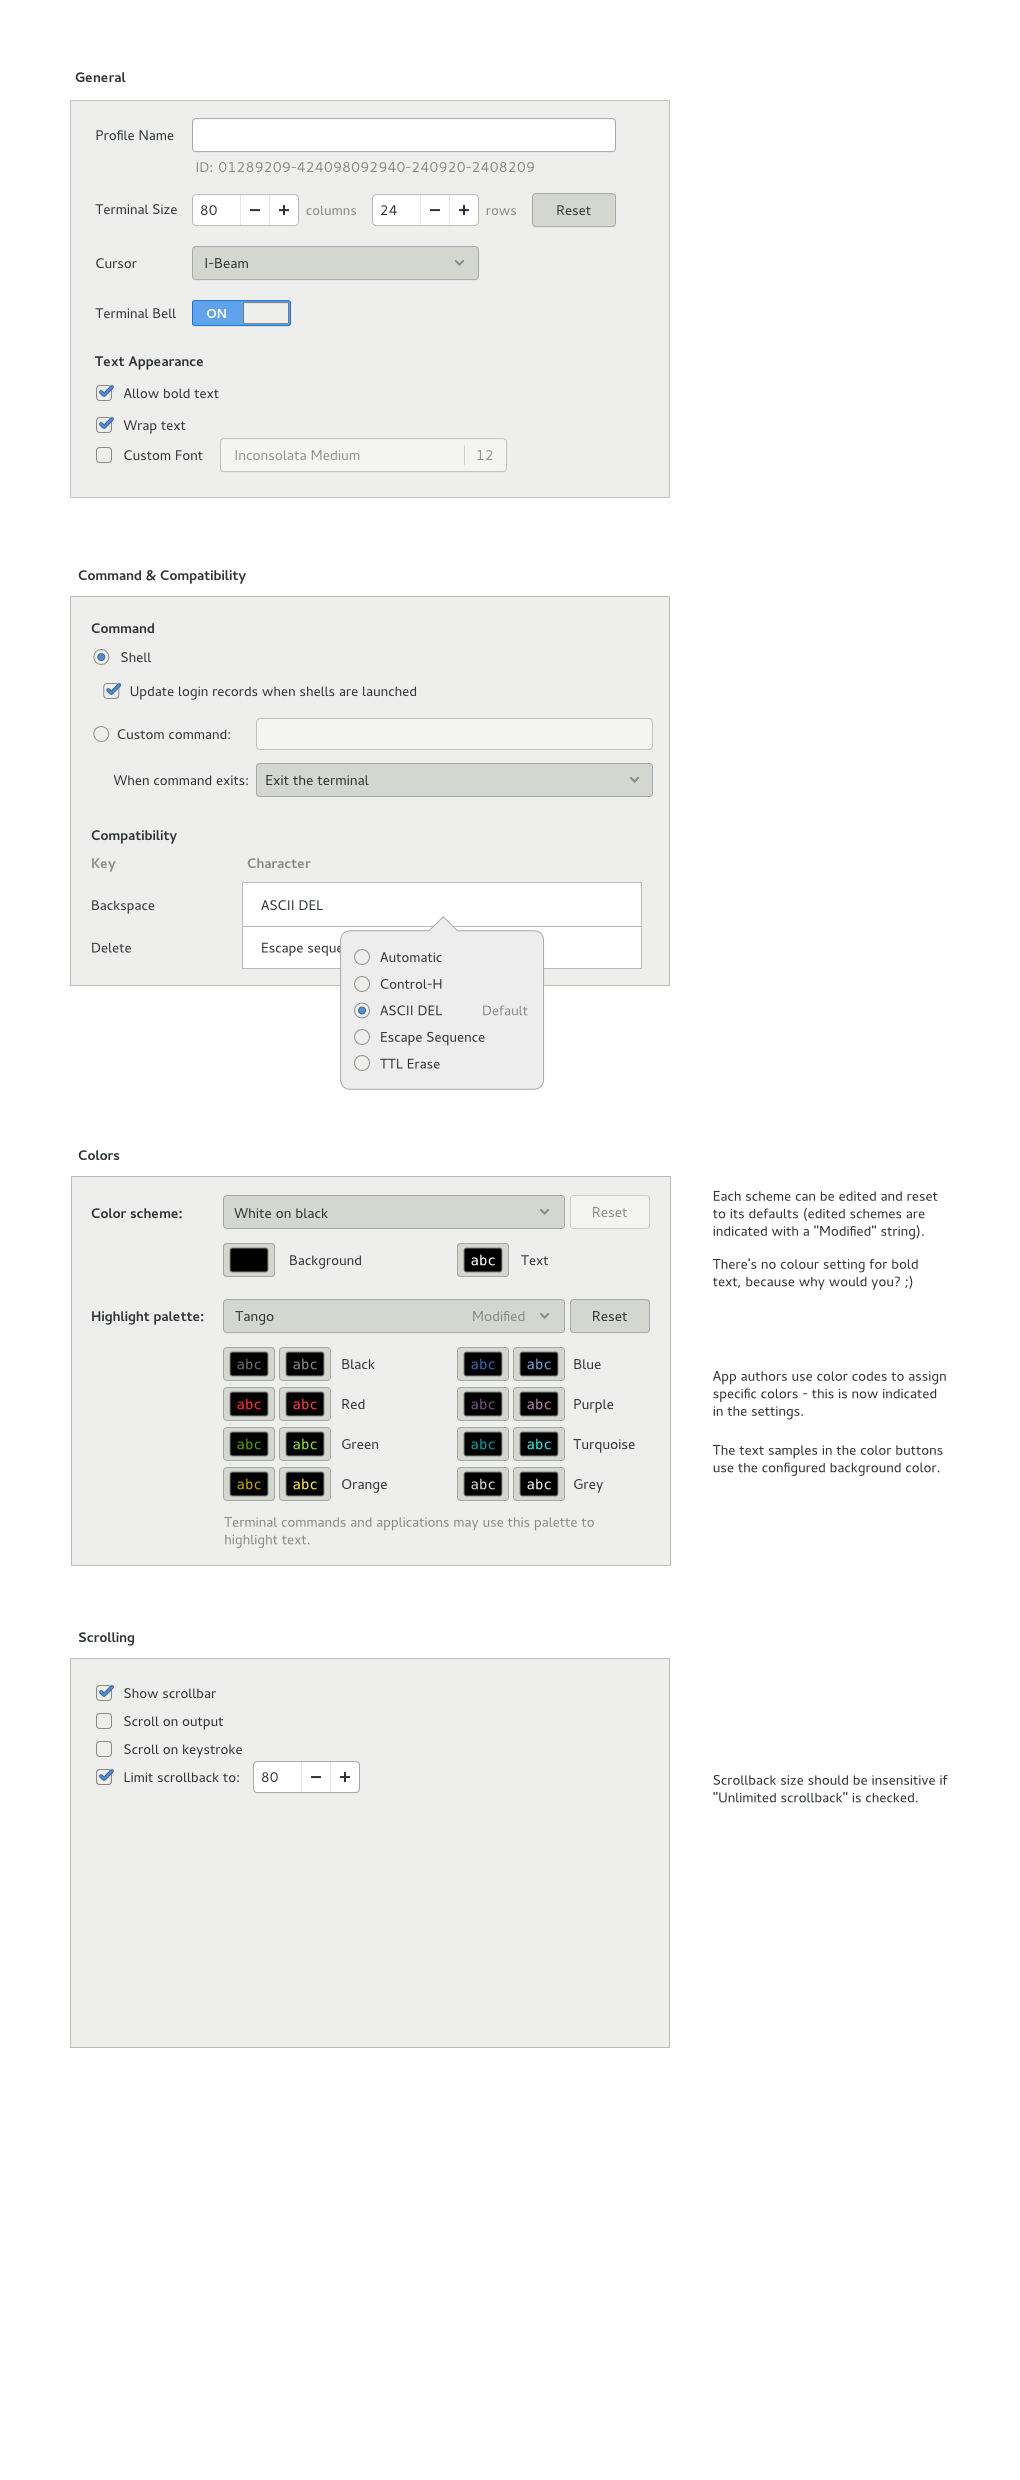
Task: Toggle Update login records checkbox
Action: tap(112, 691)
